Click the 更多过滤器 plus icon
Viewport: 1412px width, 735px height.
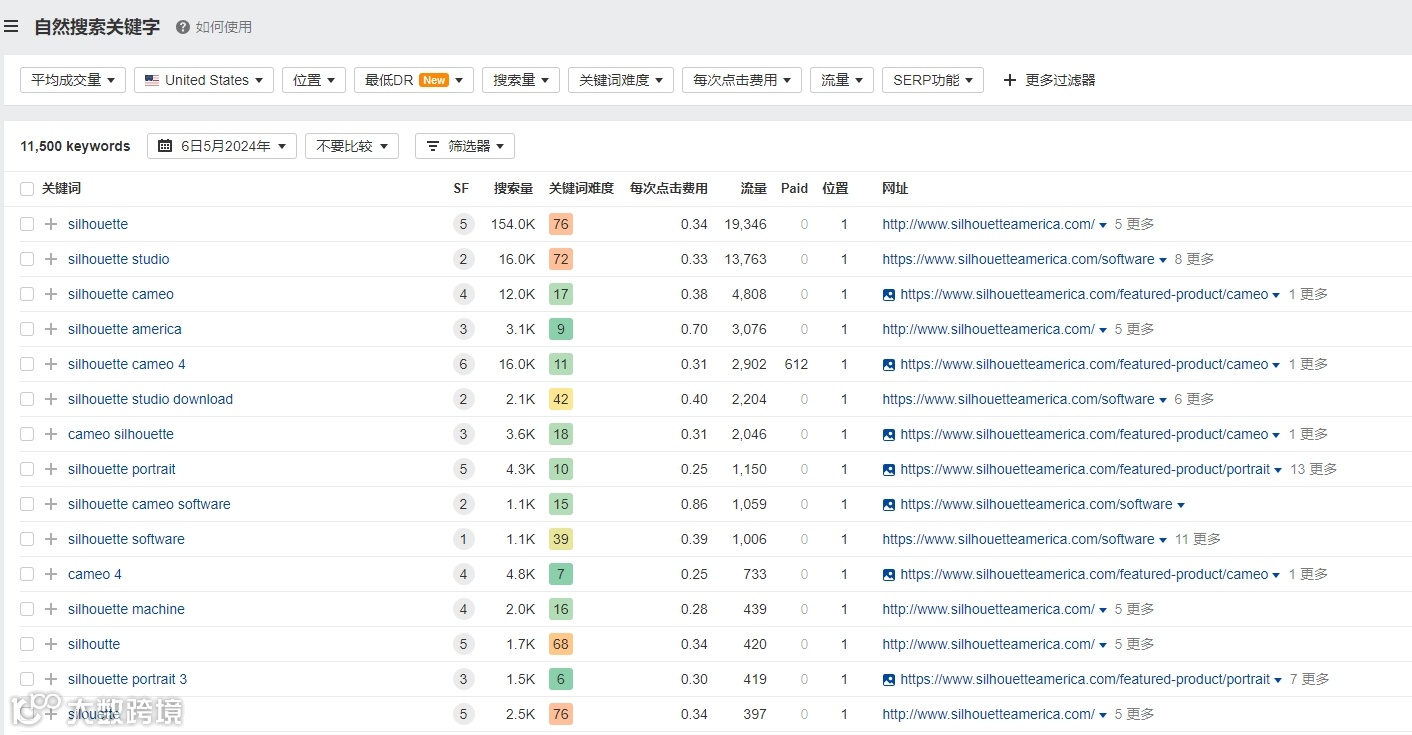(1009, 80)
